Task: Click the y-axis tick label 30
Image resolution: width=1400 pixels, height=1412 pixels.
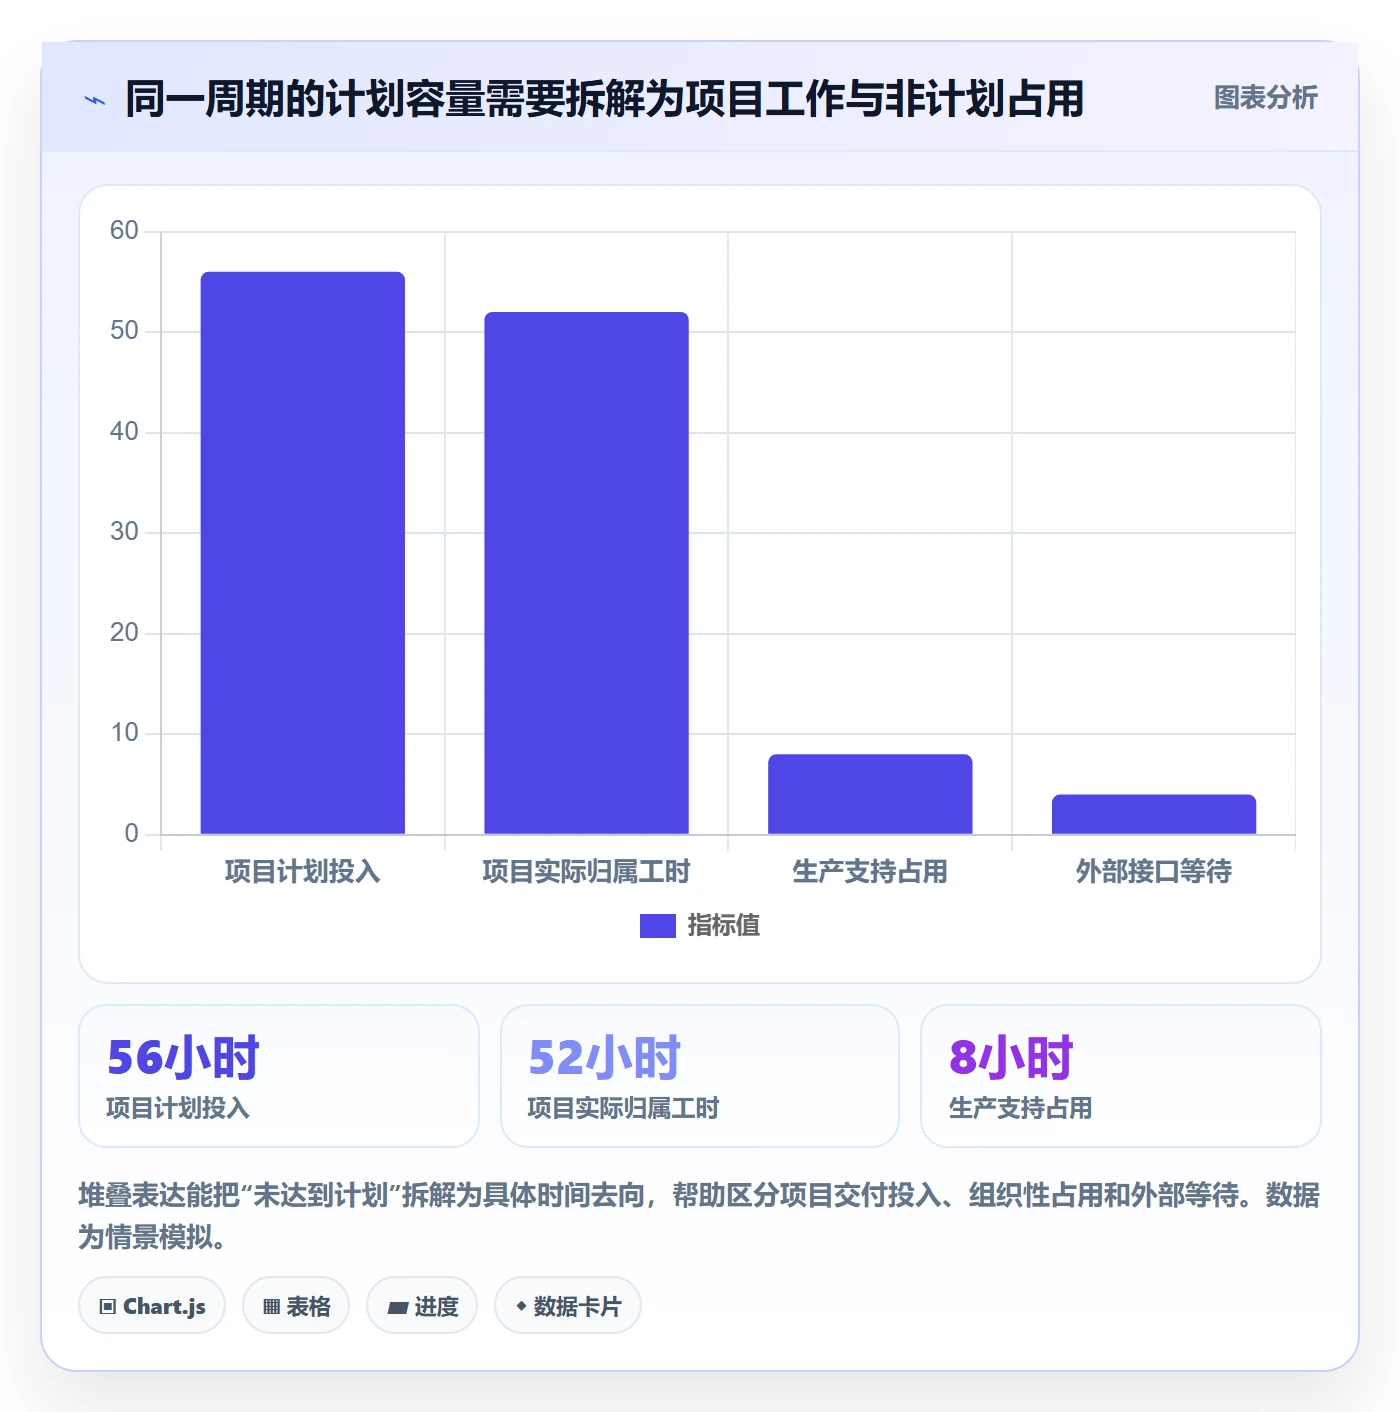Action: [x=124, y=532]
